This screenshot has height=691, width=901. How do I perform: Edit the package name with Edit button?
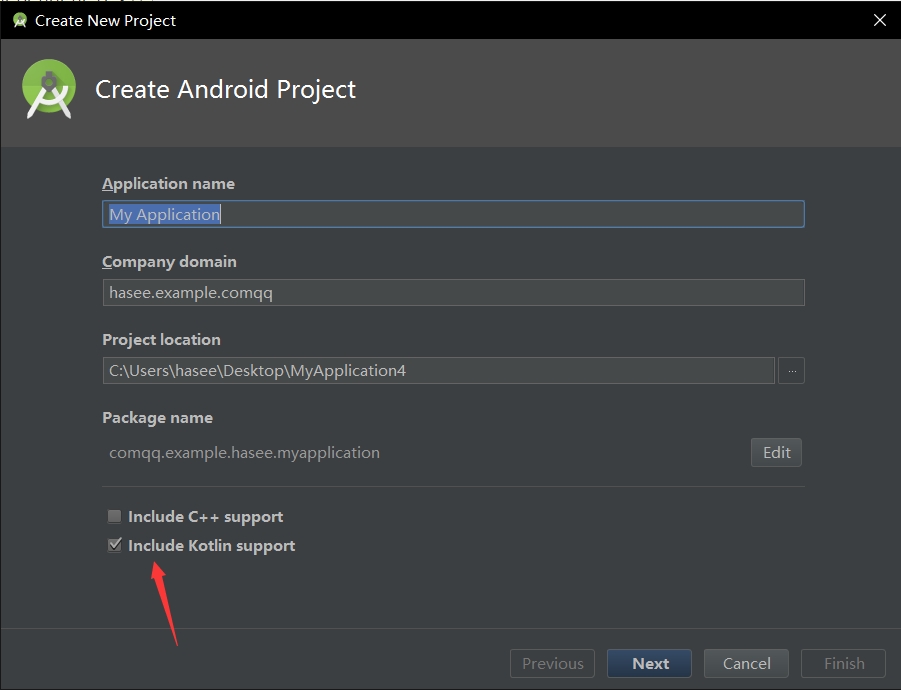[x=776, y=453]
